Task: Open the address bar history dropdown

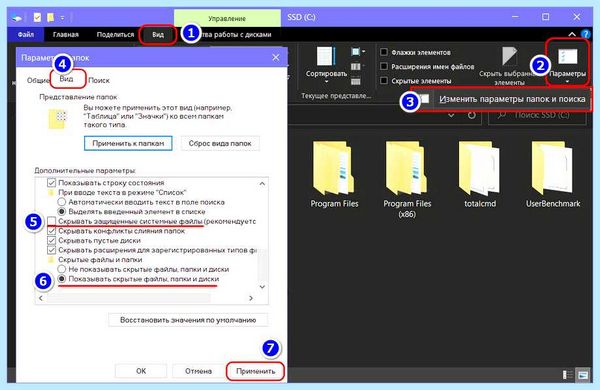Action: pyautogui.click(x=451, y=115)
